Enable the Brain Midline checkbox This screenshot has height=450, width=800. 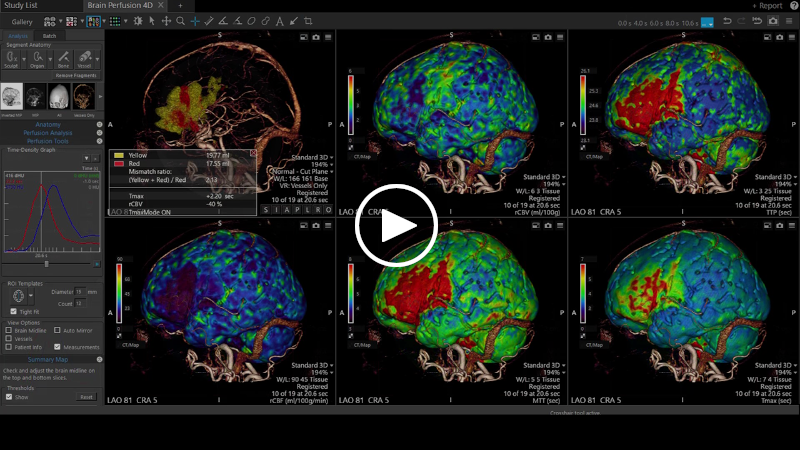tap(9, 330)
